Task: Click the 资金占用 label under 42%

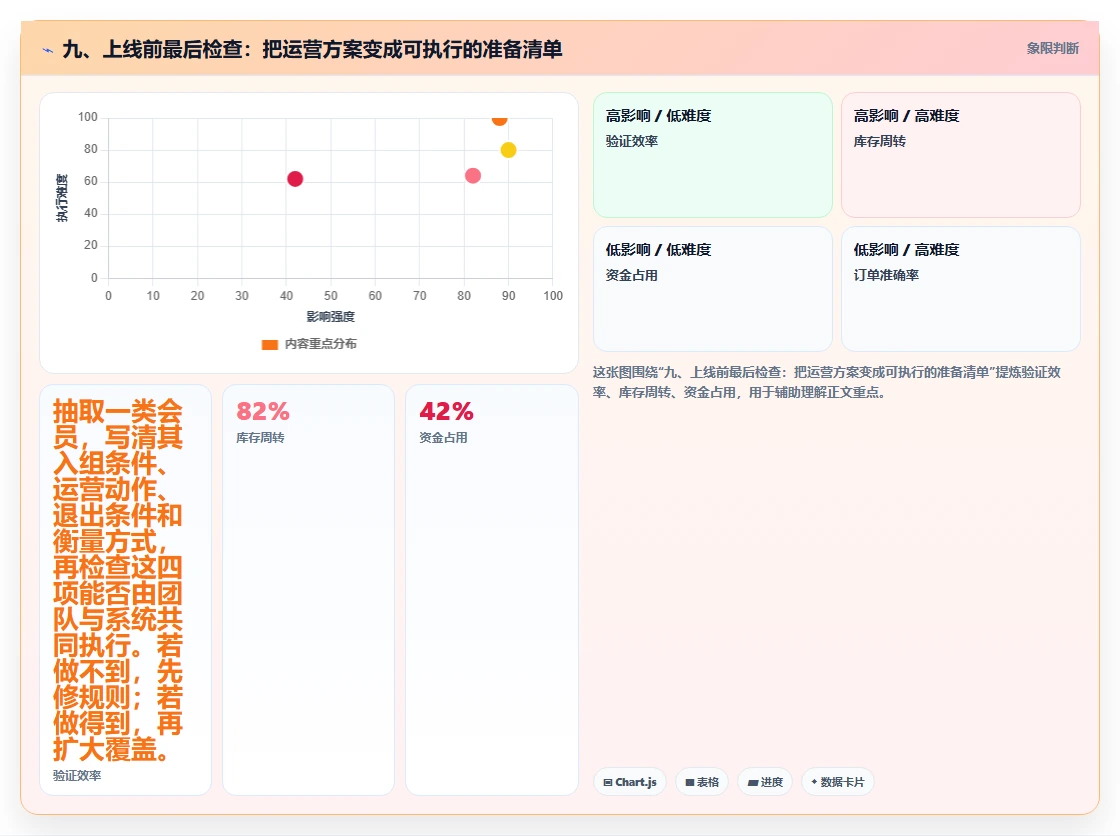Action: 443,437
